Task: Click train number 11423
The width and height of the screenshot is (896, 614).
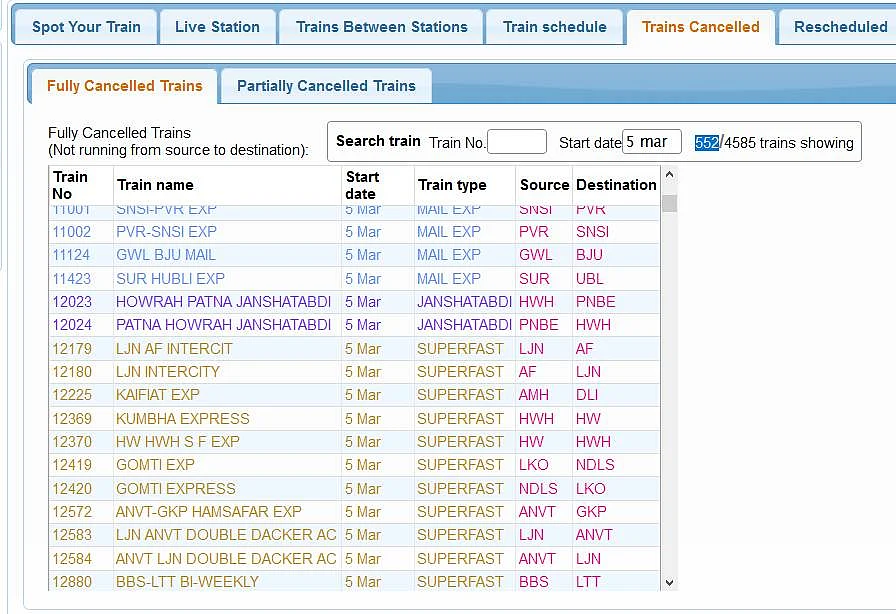Action: (71, 279)
